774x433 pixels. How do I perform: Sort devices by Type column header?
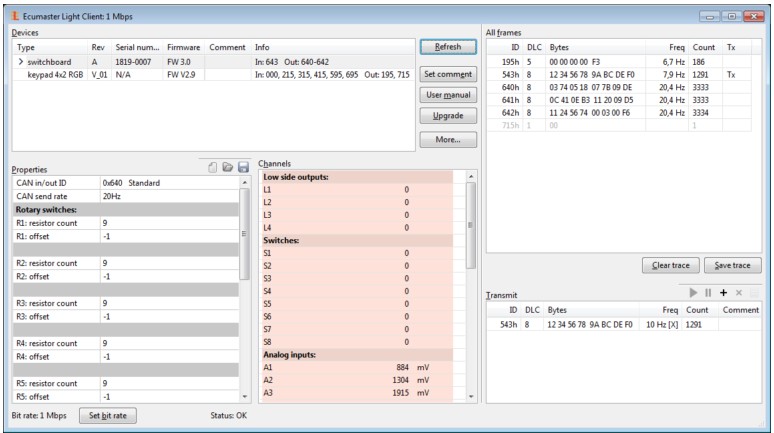(49, 47)
